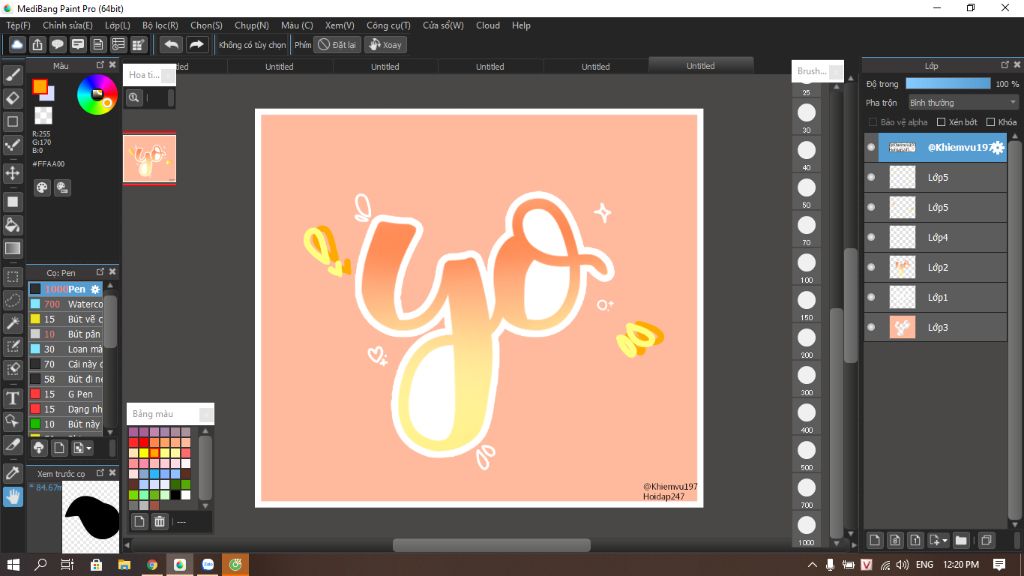
Task: Select the Divide knife tool
Action: click(12, 445)
